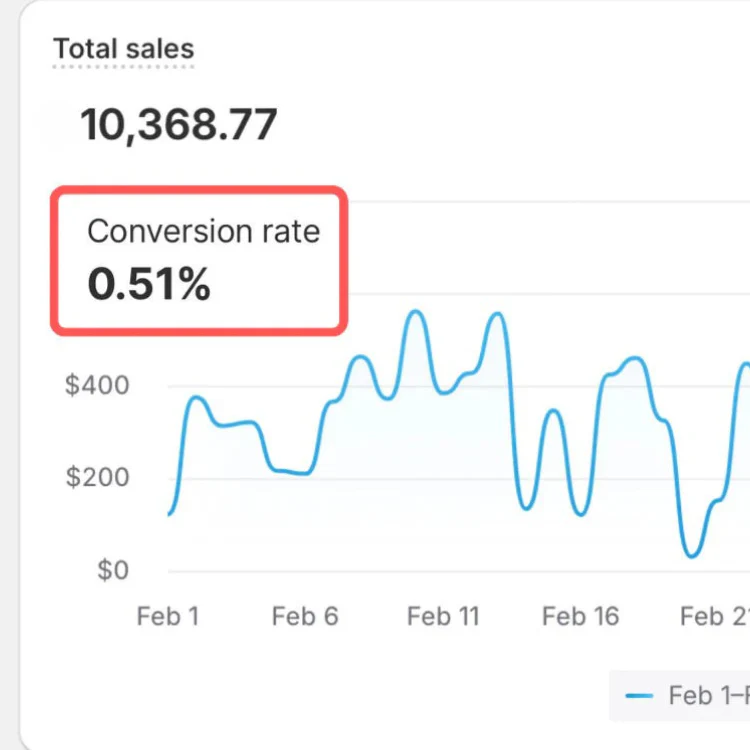Select Feb 1 on the date axis

coord(167,616)
